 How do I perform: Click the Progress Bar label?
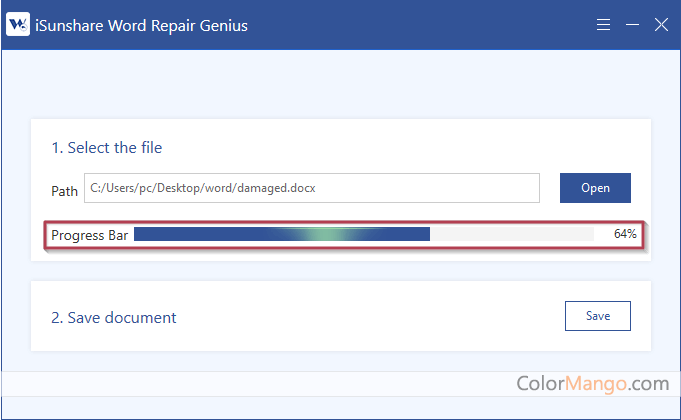[x=88, y=234]
